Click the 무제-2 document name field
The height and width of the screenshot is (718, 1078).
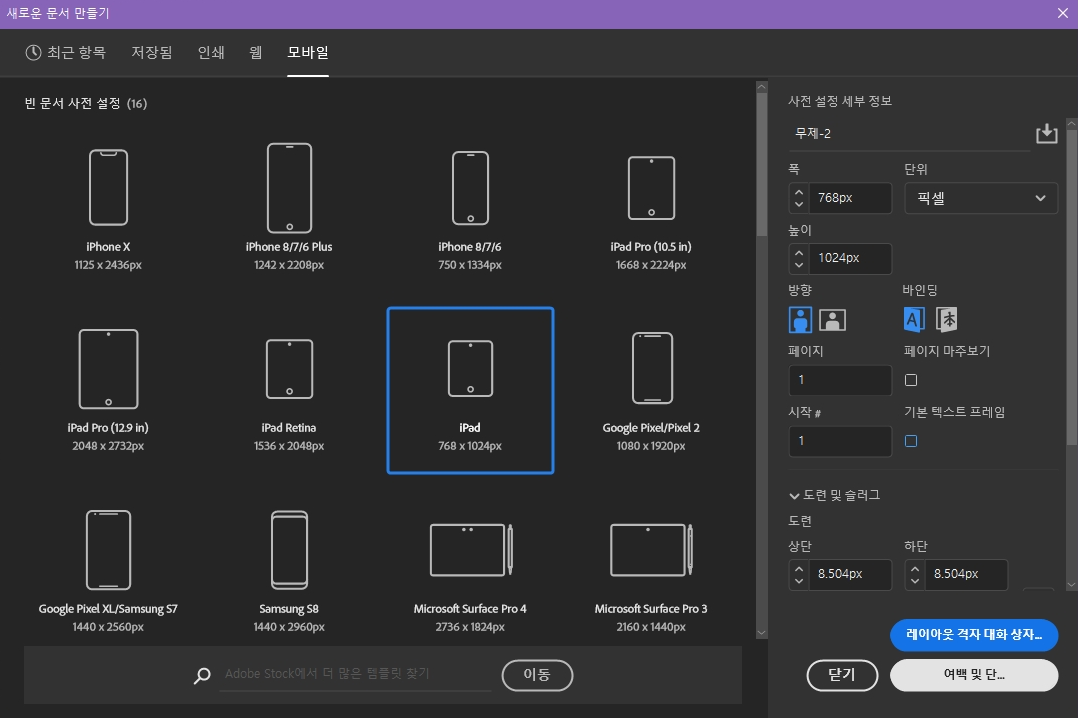(x=909, y=133)
